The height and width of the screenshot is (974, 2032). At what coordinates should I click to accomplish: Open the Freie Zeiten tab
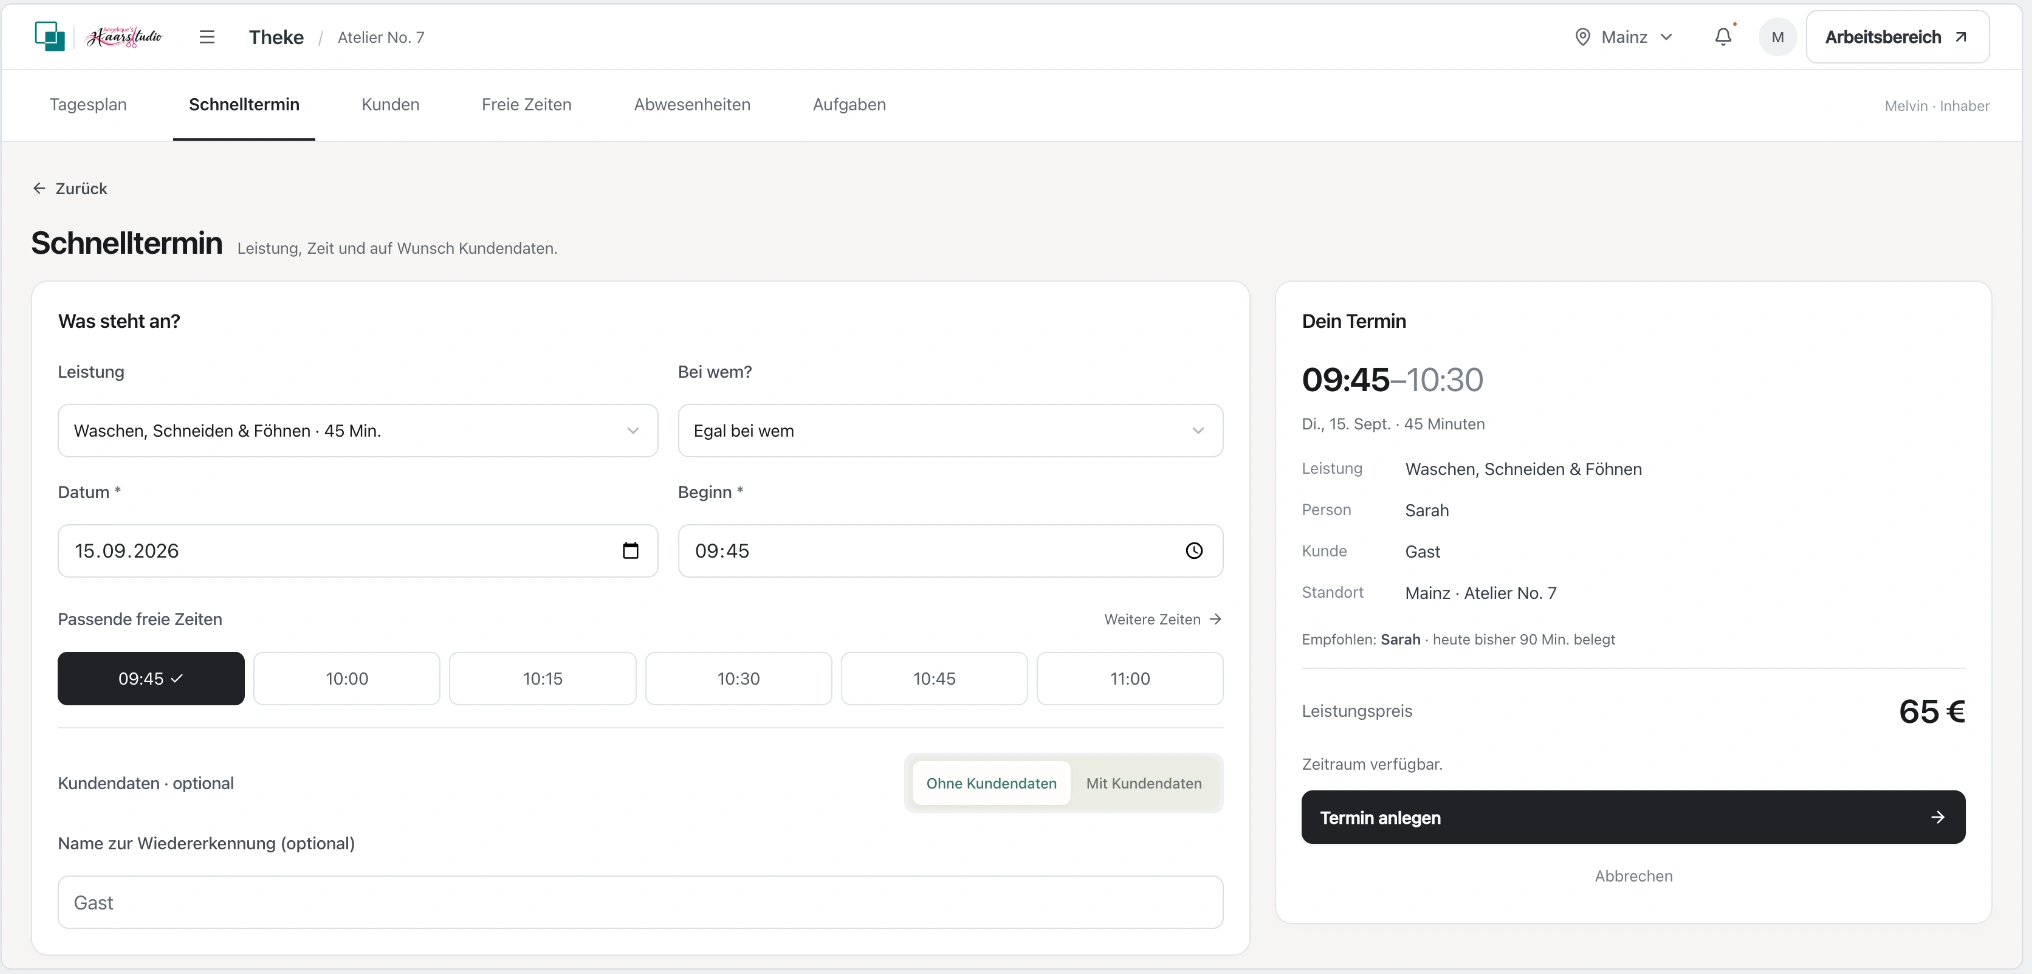coord(527,105)
